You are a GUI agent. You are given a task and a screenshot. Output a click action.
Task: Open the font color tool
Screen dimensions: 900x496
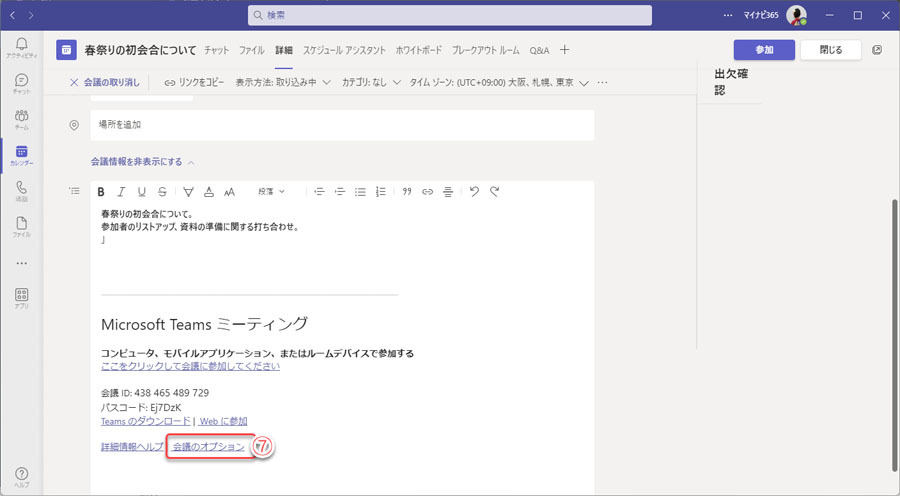pos(209,192)
